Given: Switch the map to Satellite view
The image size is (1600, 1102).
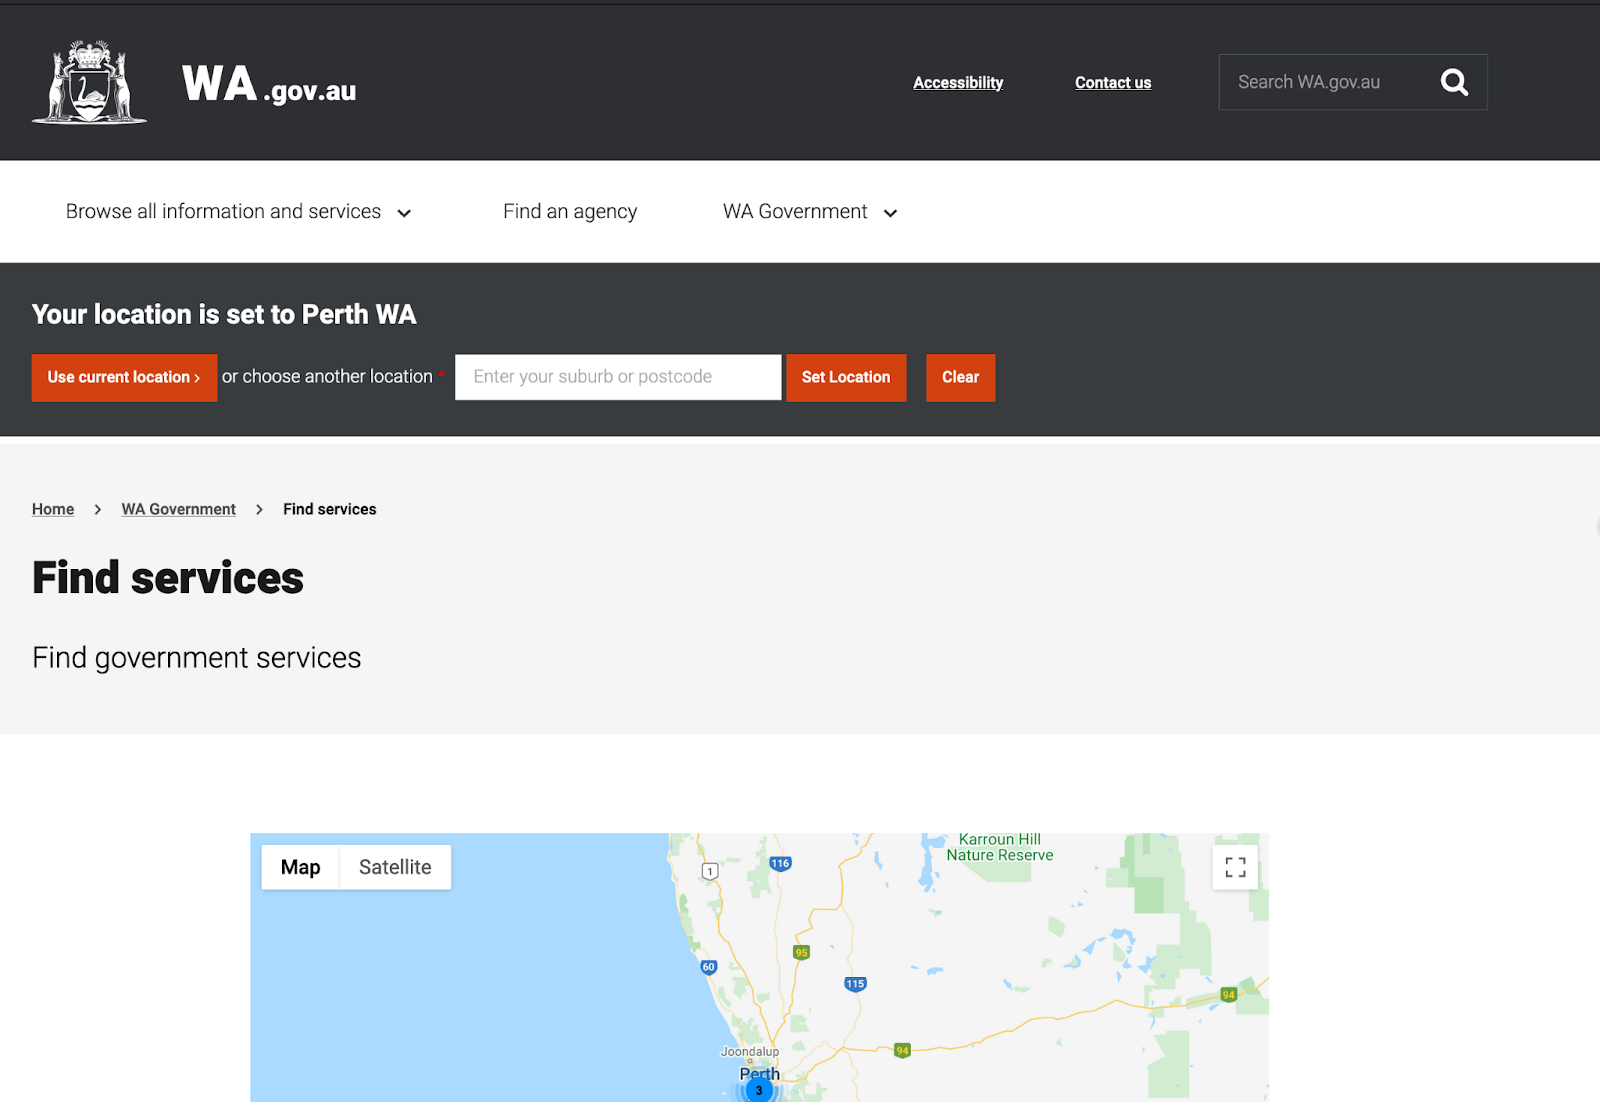Looking at the screenshot, I should (x=395, y=867).
